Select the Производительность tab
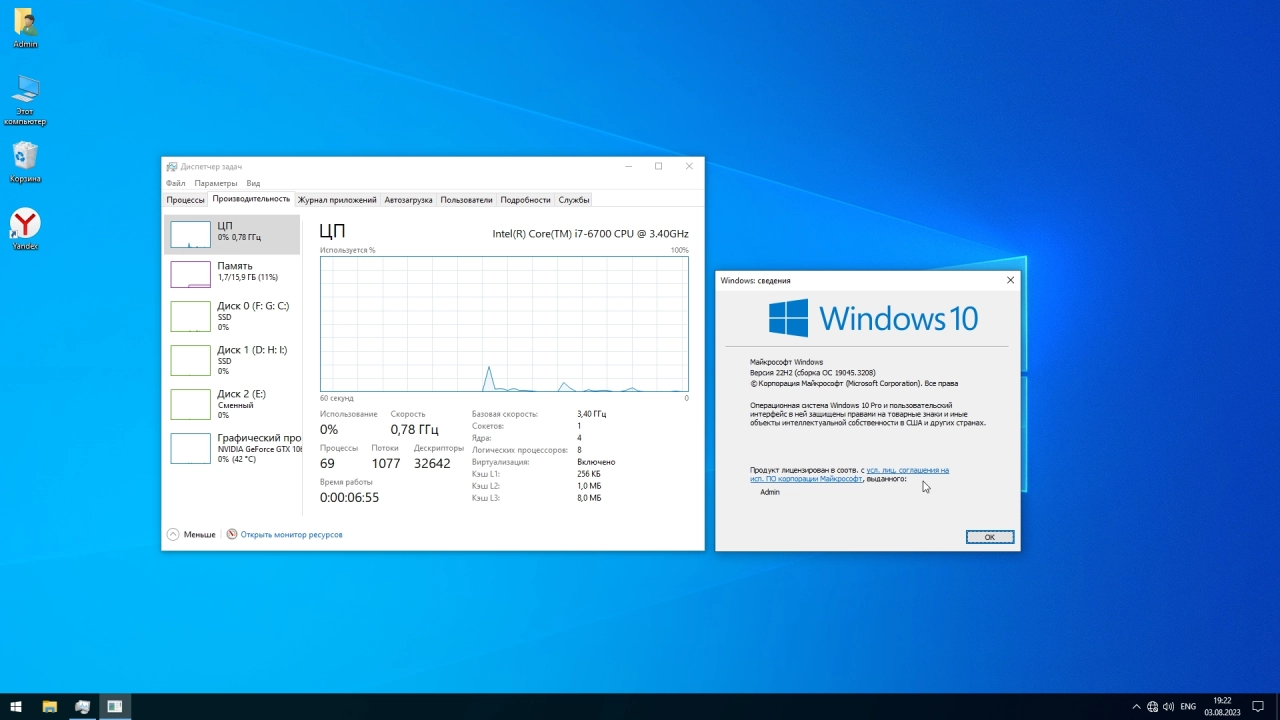The image size is (1280, 720). pyautogui.click(x=251, y=199)
